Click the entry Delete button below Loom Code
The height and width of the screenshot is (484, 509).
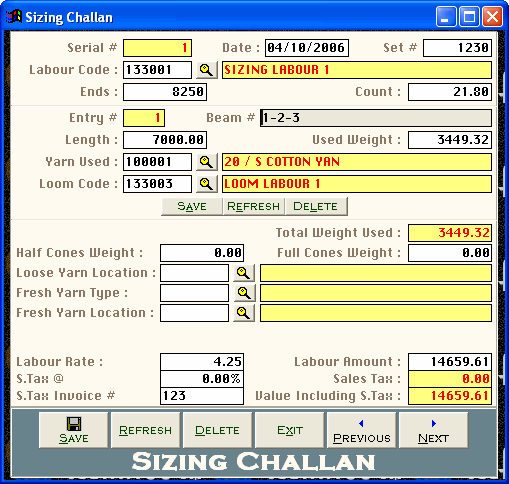pyautogui.click(x=316, y=206)
